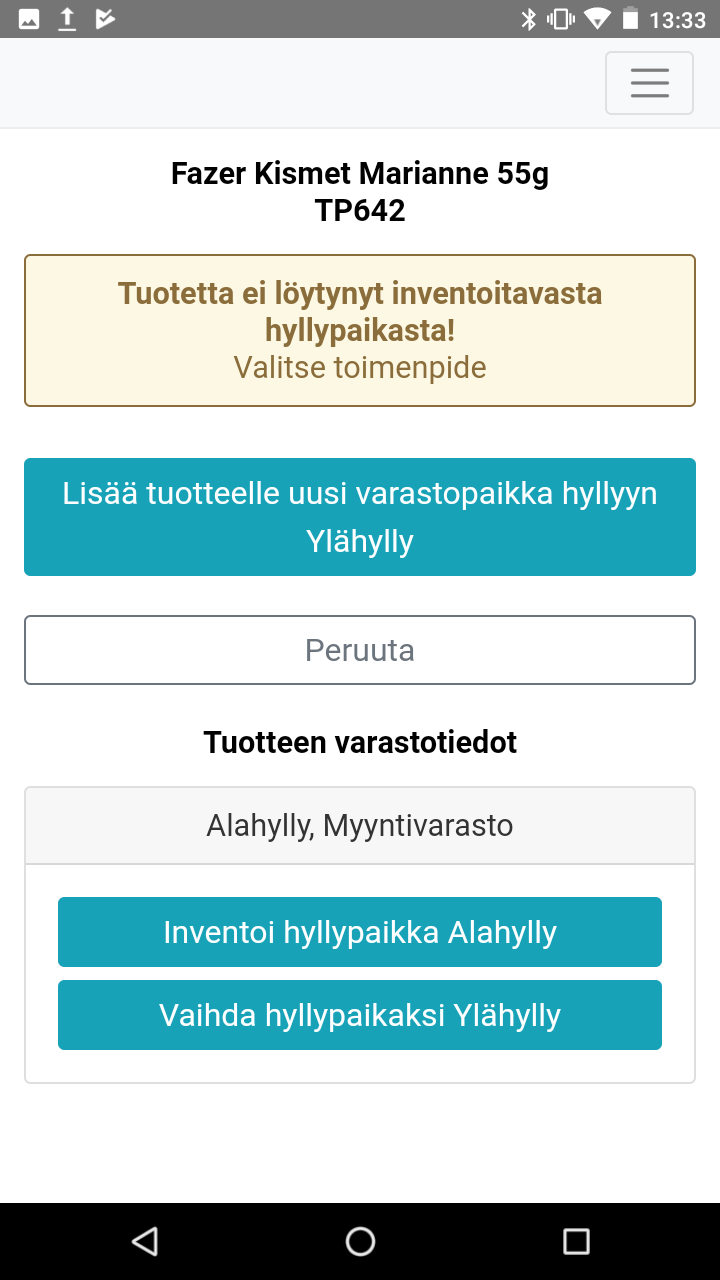Open recent apps square button
720x1280 pixels.
[x=576, y=1241]
